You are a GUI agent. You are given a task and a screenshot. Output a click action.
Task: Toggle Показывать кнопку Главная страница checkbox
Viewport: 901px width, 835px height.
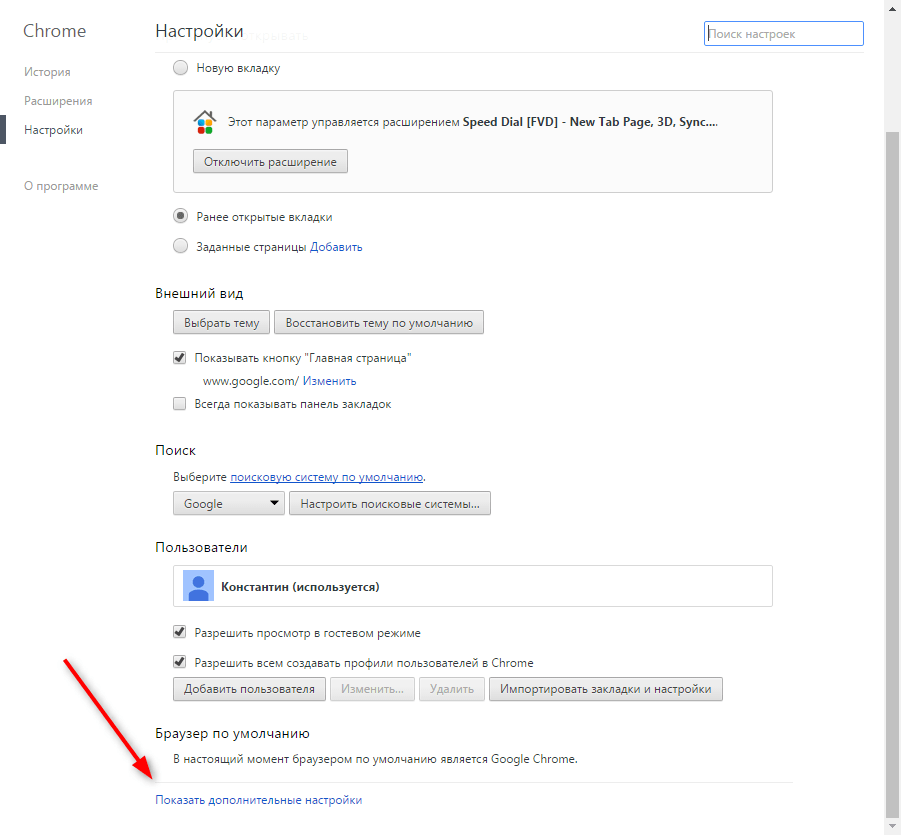[180, 357]
